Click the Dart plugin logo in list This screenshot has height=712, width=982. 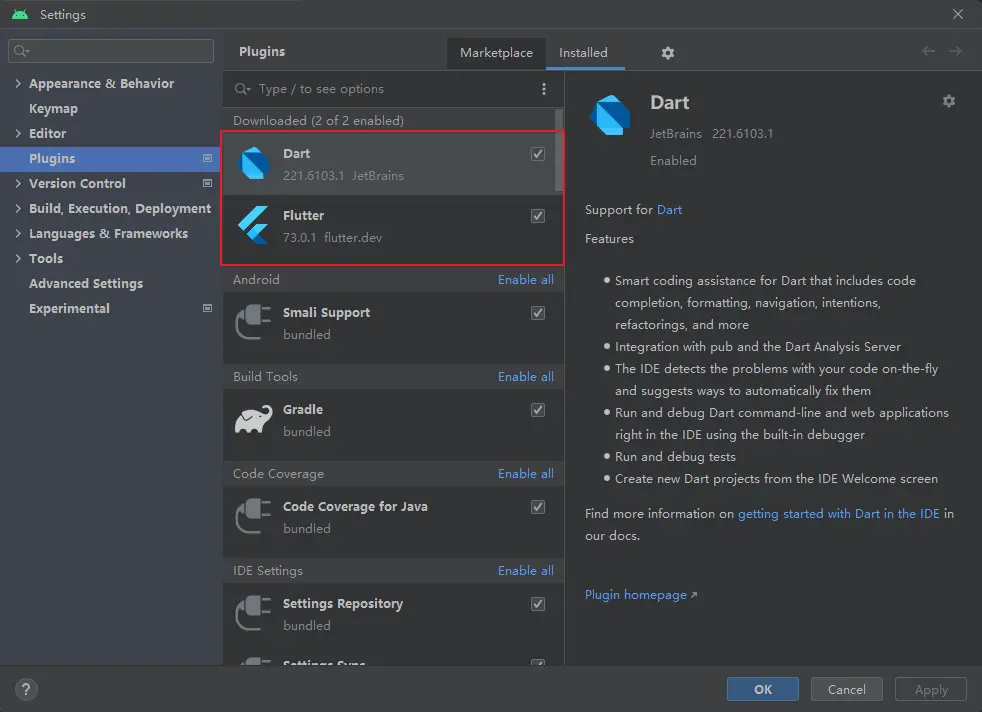click(254, 164)
